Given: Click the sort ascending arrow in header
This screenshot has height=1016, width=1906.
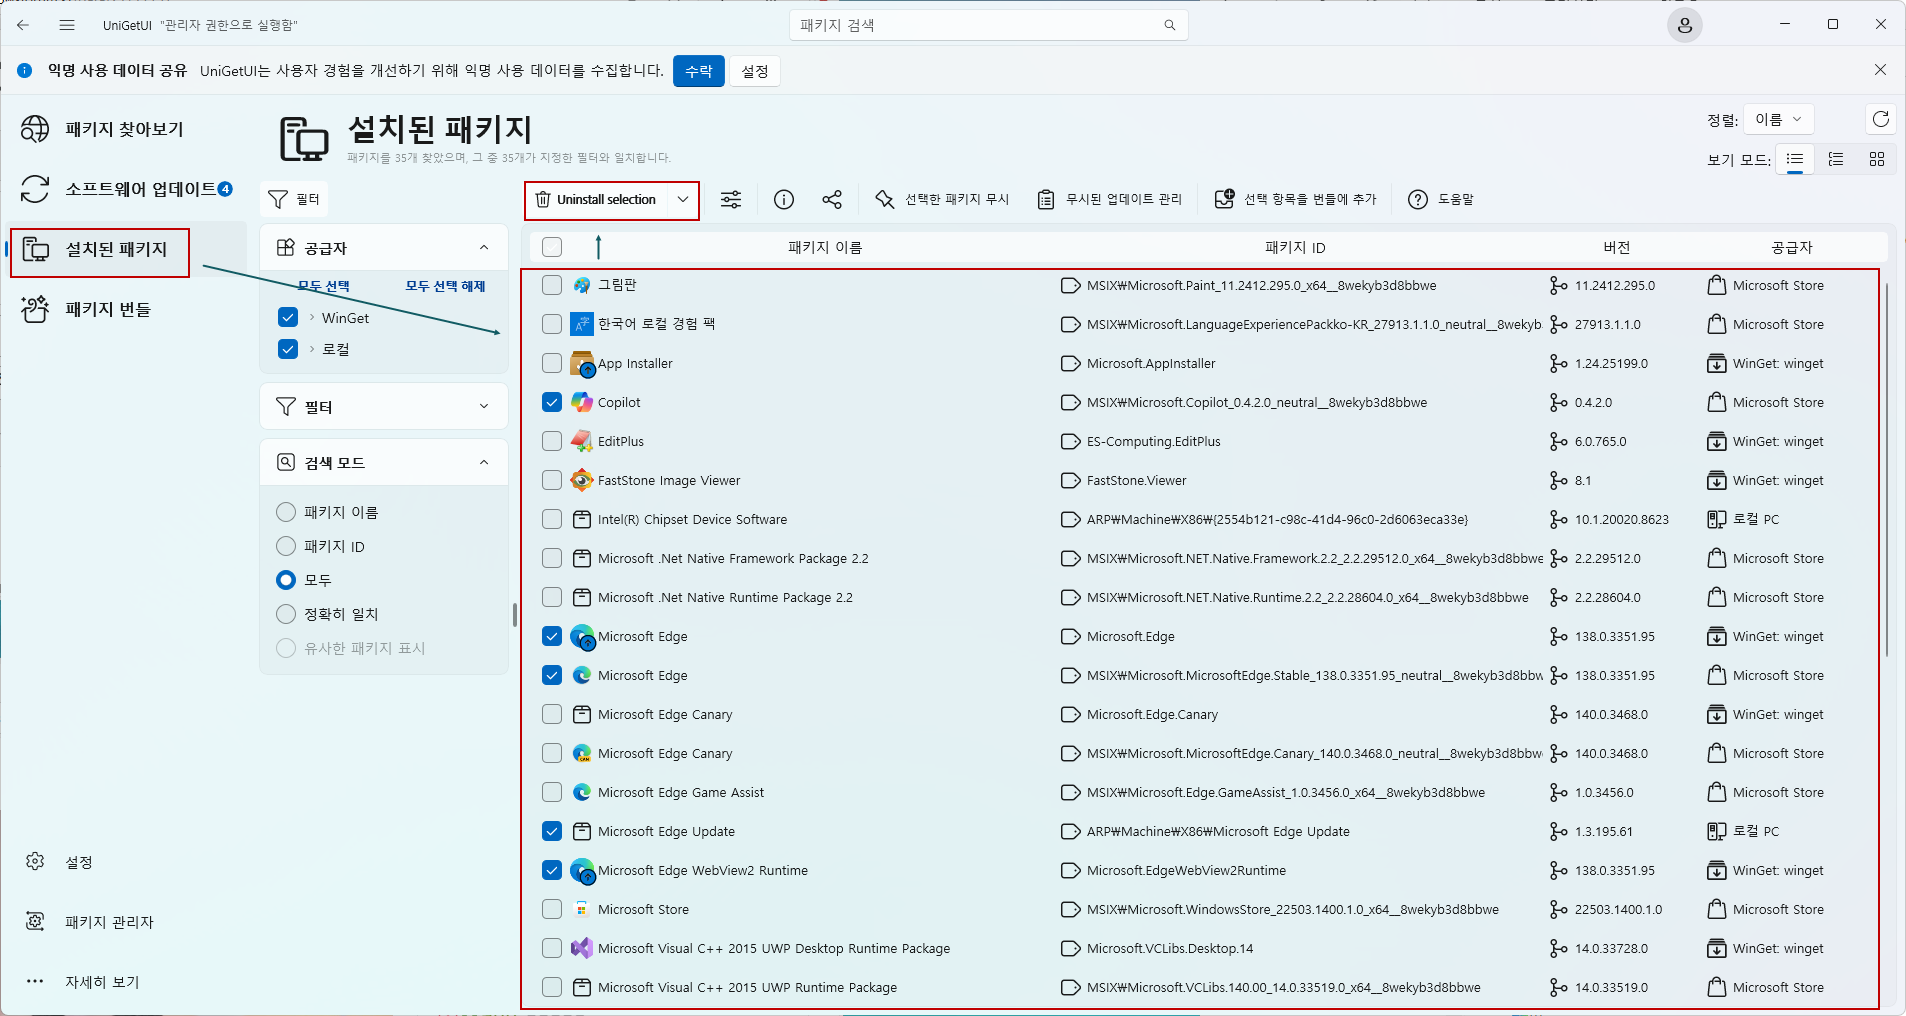Looking at the screenshot, I should click(x=598, y=247).
